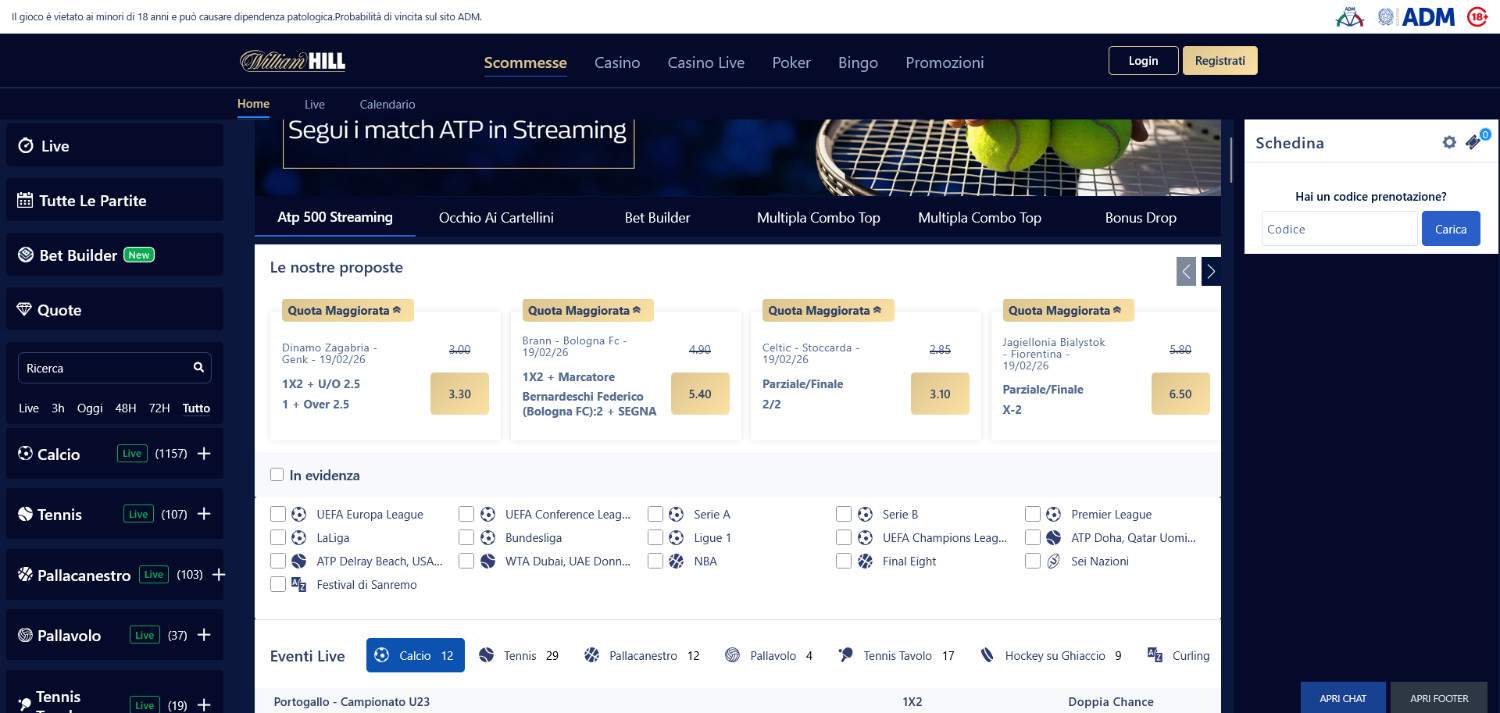
Task: Expand the Calcio sports category
Action: pyautogui.click(x=203, y=454)
